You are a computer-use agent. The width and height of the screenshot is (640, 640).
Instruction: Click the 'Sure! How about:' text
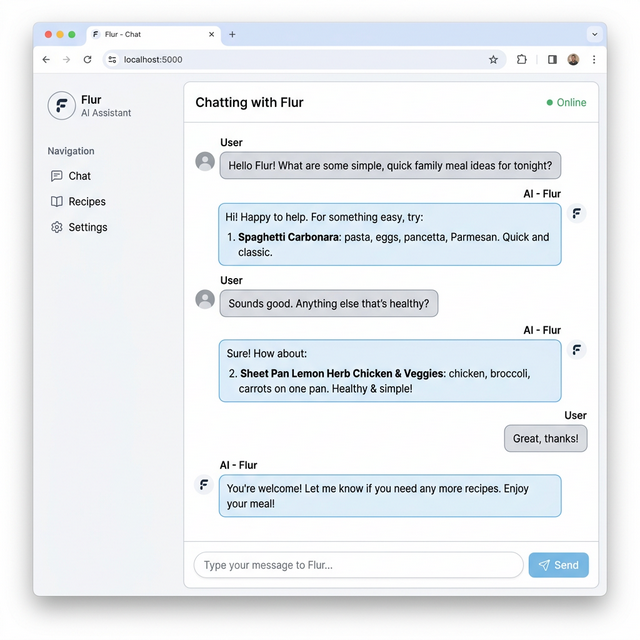[x=267, y=353]
